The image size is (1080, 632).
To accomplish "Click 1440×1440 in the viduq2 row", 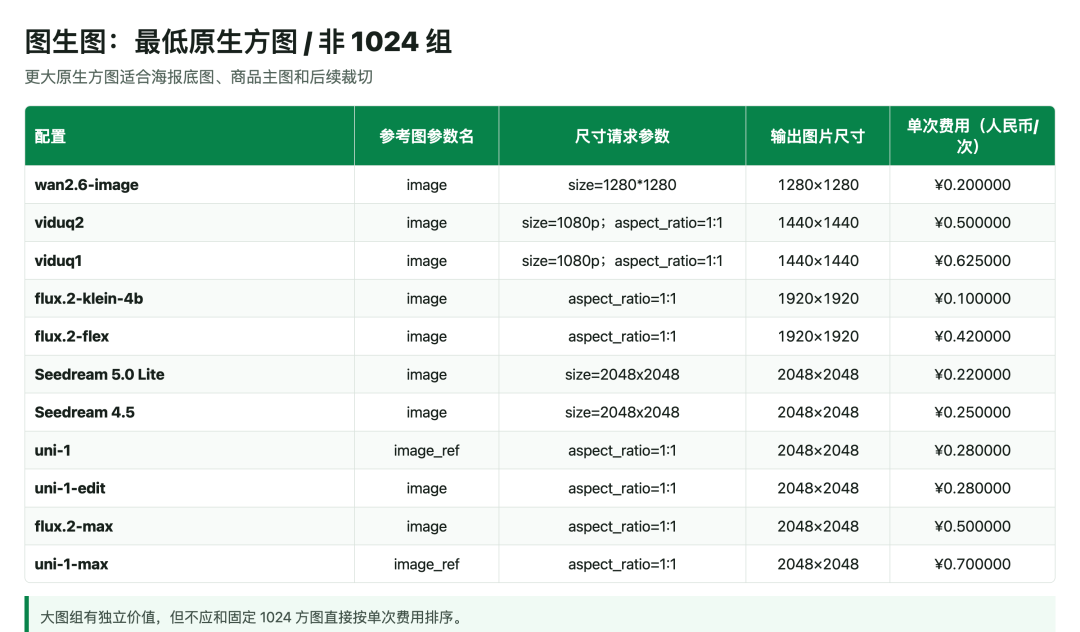I will 818,222.
